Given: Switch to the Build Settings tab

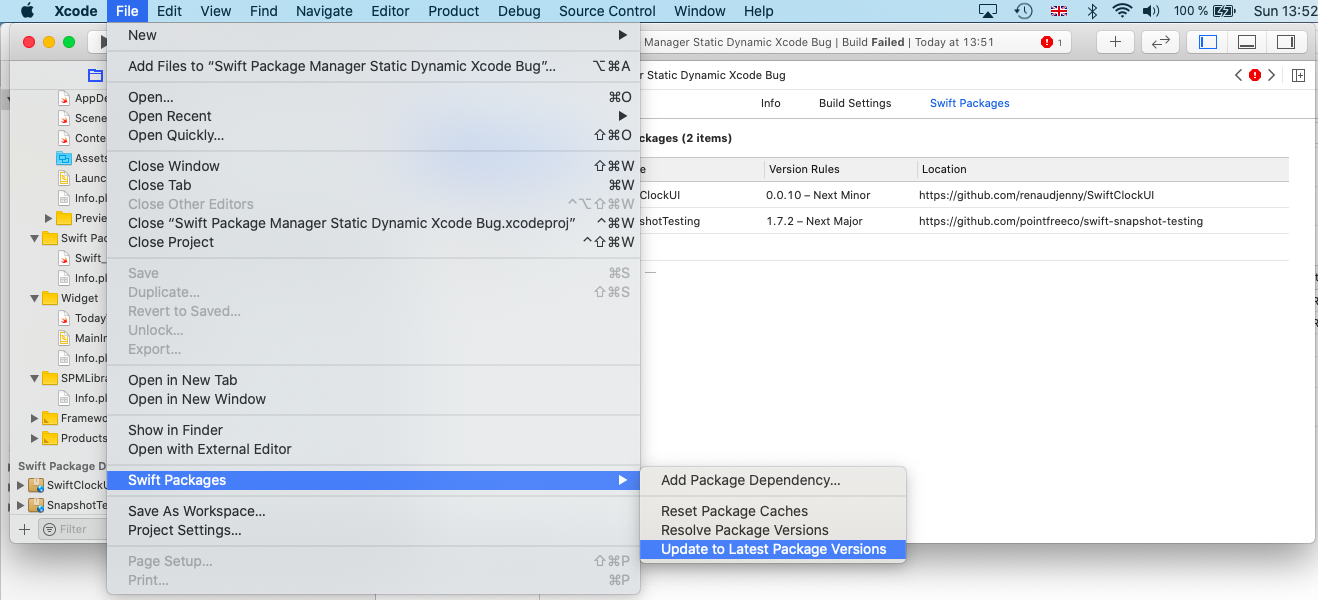Looking at the screenshot, I should click(855, 103).
